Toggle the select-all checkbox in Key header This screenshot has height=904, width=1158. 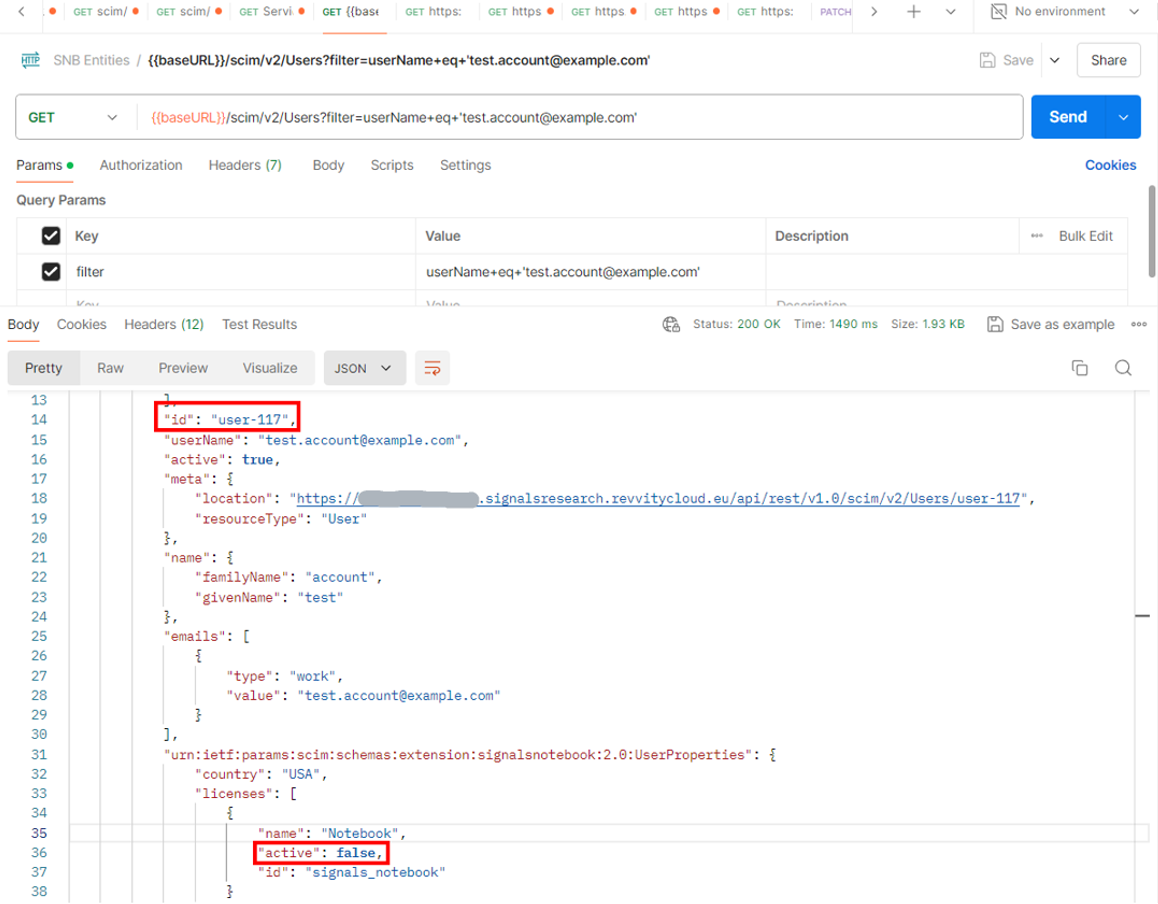click(x=50, y=236)
